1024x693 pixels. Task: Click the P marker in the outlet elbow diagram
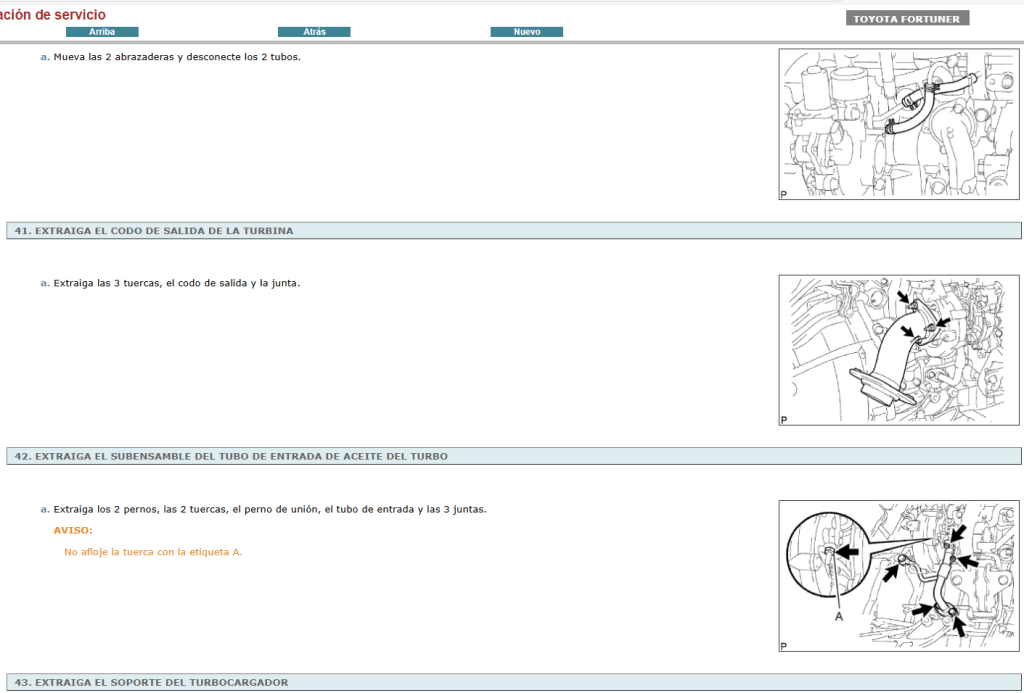[784, 420]
